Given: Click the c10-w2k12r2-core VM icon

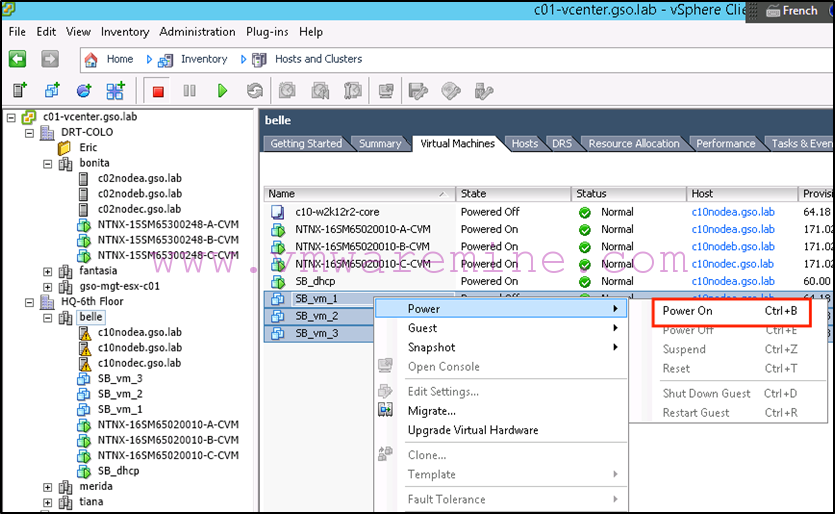Looking at the screenshot, I should 277,212.
